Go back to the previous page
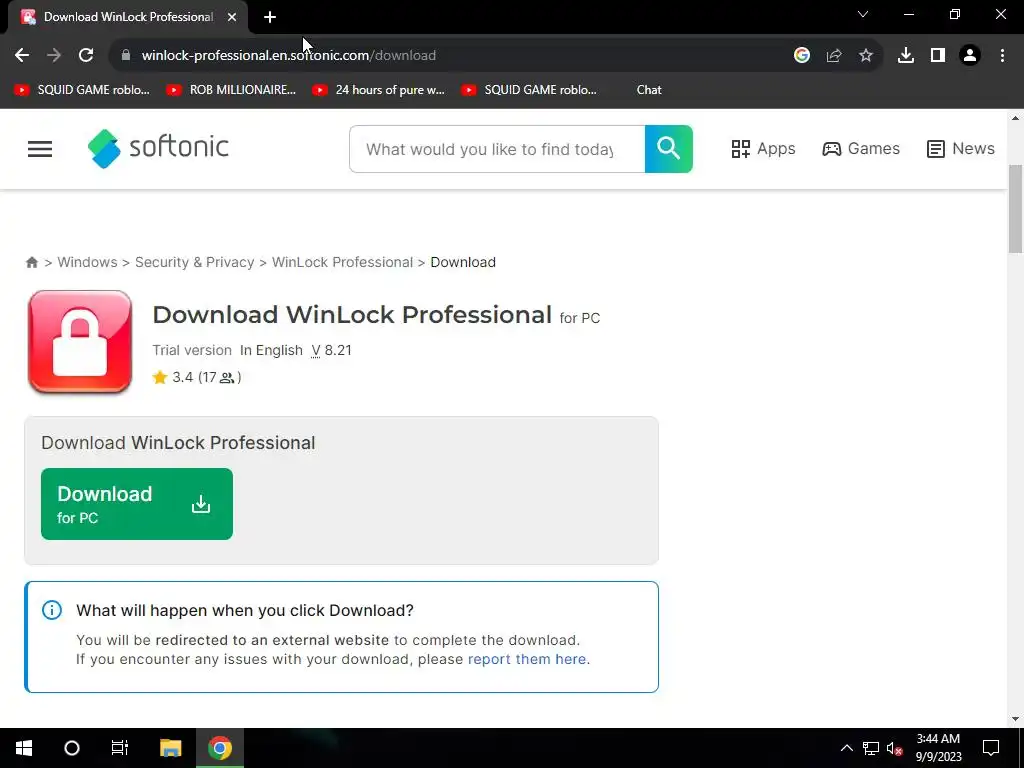 pyautogui.click(x=22, y=56)
